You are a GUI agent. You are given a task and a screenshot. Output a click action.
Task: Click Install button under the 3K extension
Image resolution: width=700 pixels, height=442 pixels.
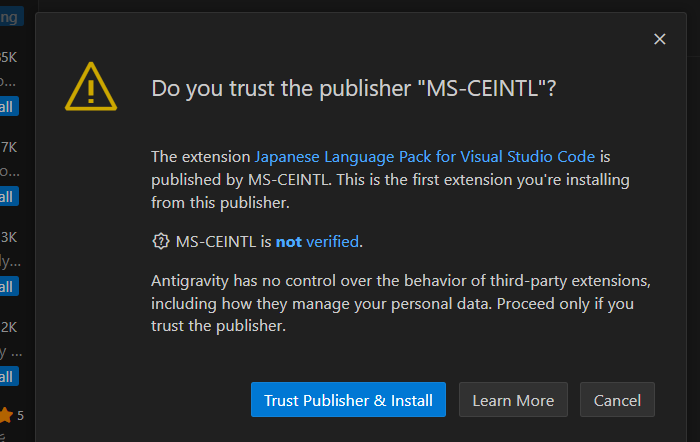[x=8, y=286]
